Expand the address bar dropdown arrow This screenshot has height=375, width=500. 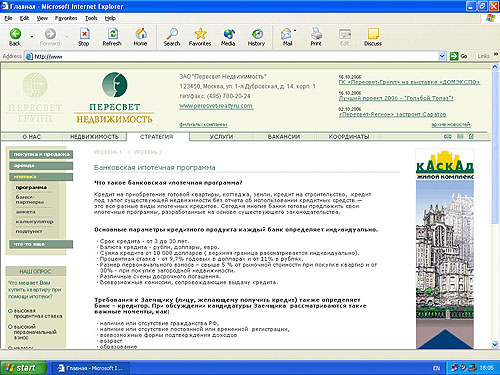pos(442,56)
